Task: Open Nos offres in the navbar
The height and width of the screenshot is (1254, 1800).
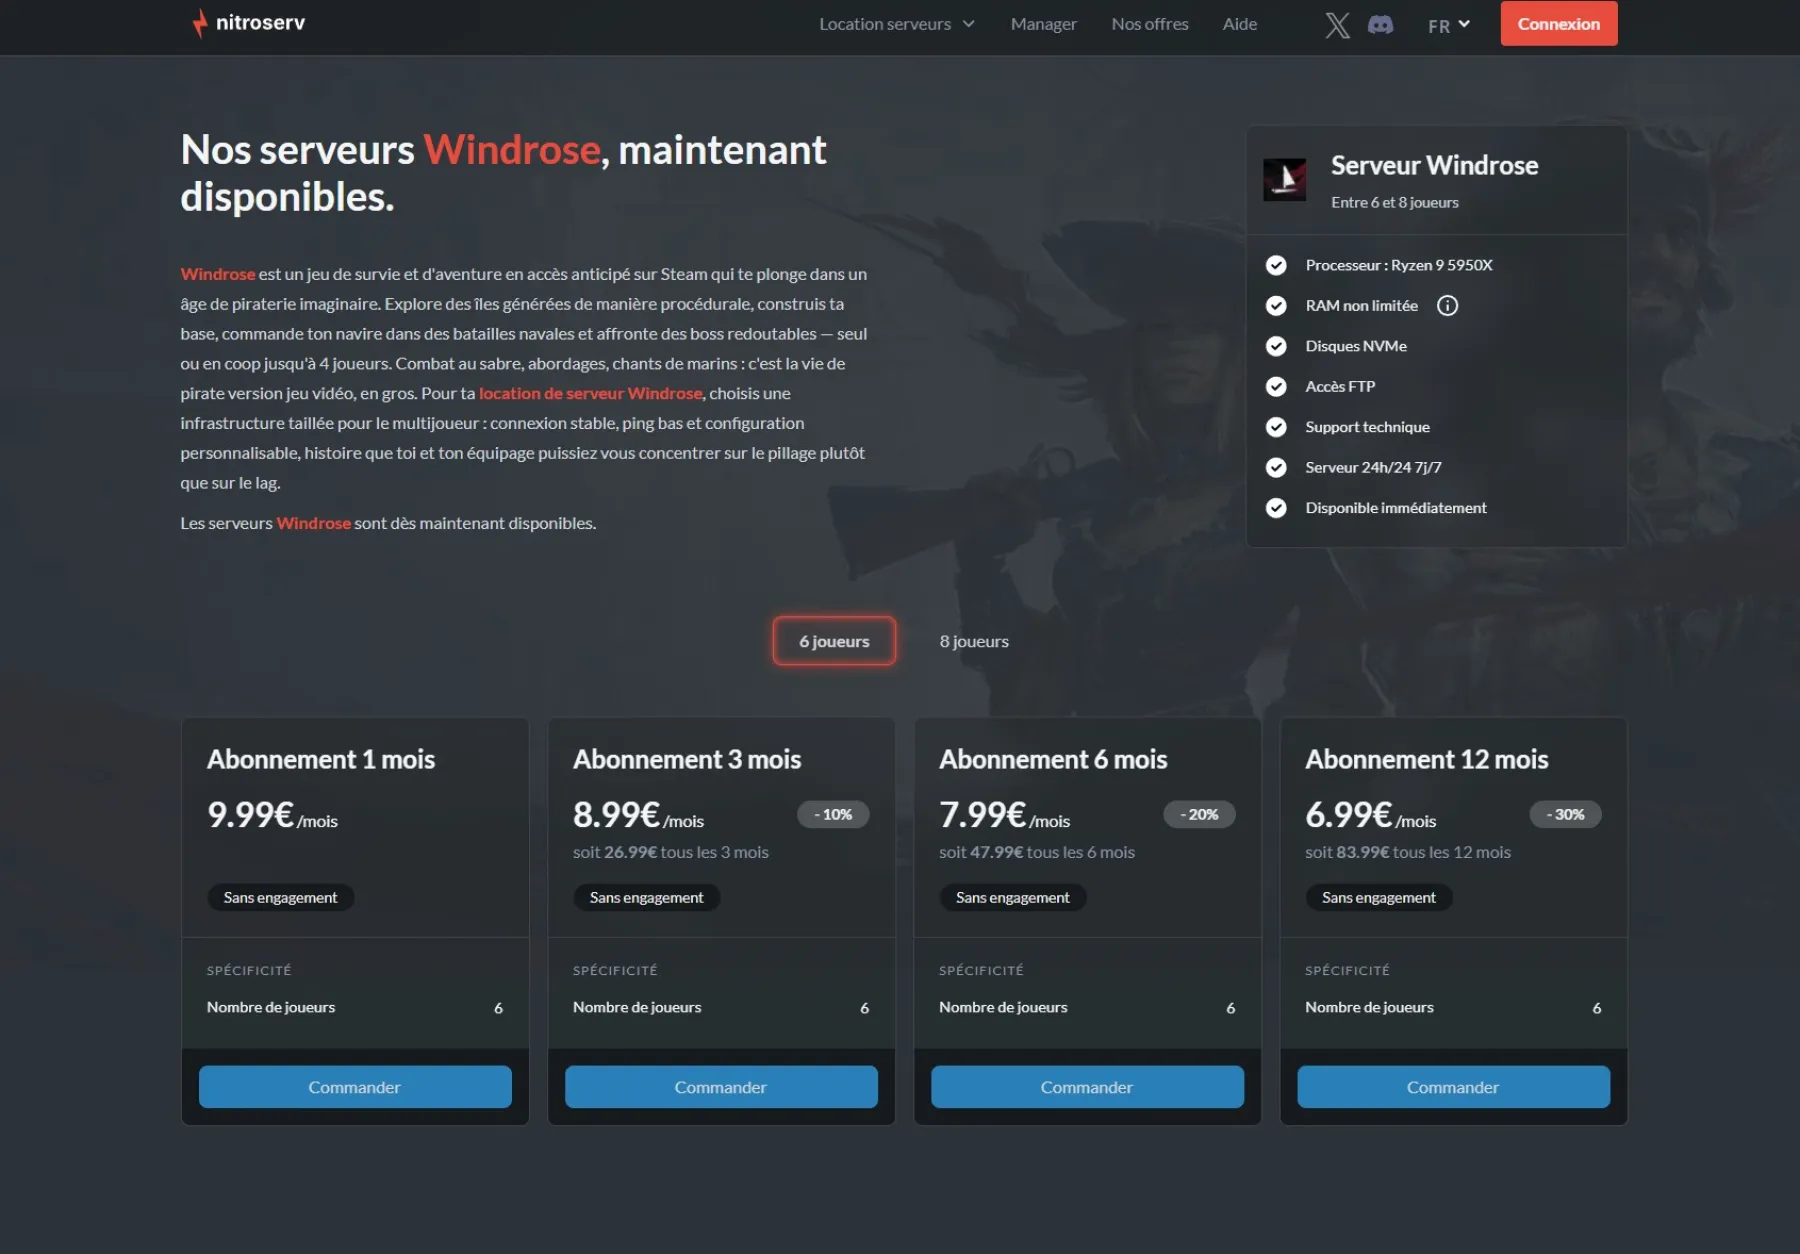Action: click(1150, 24)
